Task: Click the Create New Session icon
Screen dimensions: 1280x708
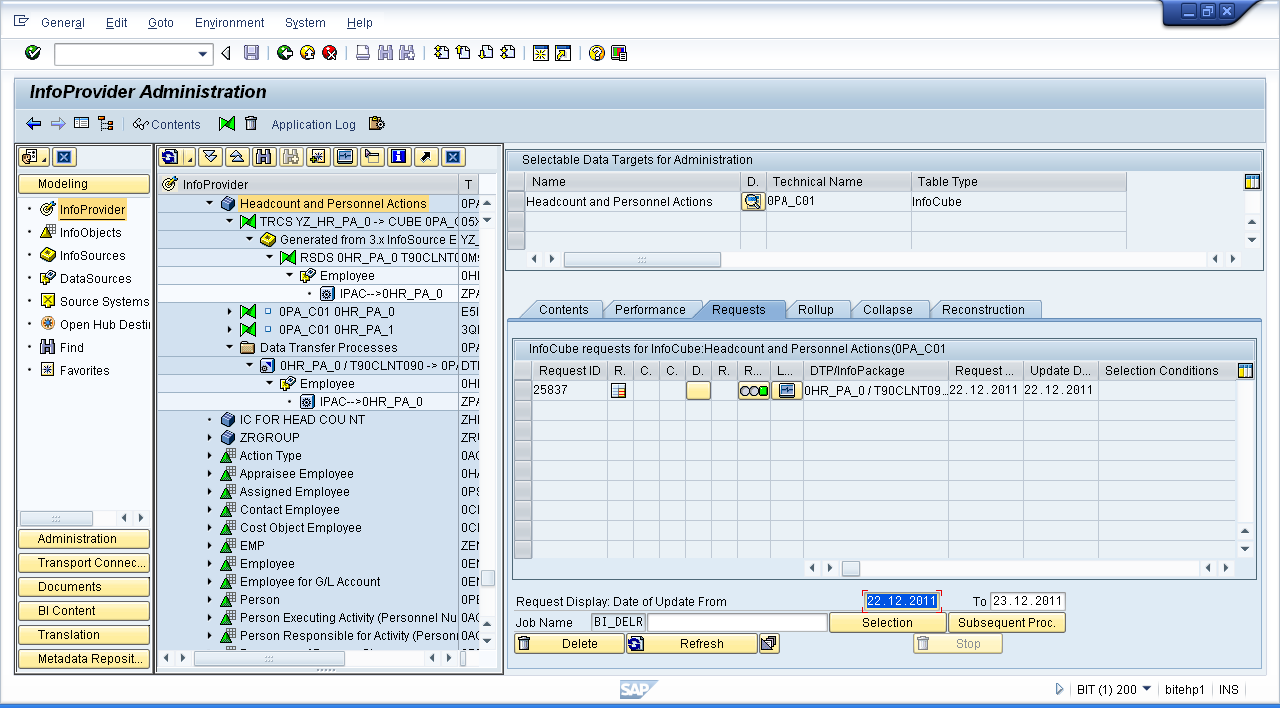Action: 541,53
